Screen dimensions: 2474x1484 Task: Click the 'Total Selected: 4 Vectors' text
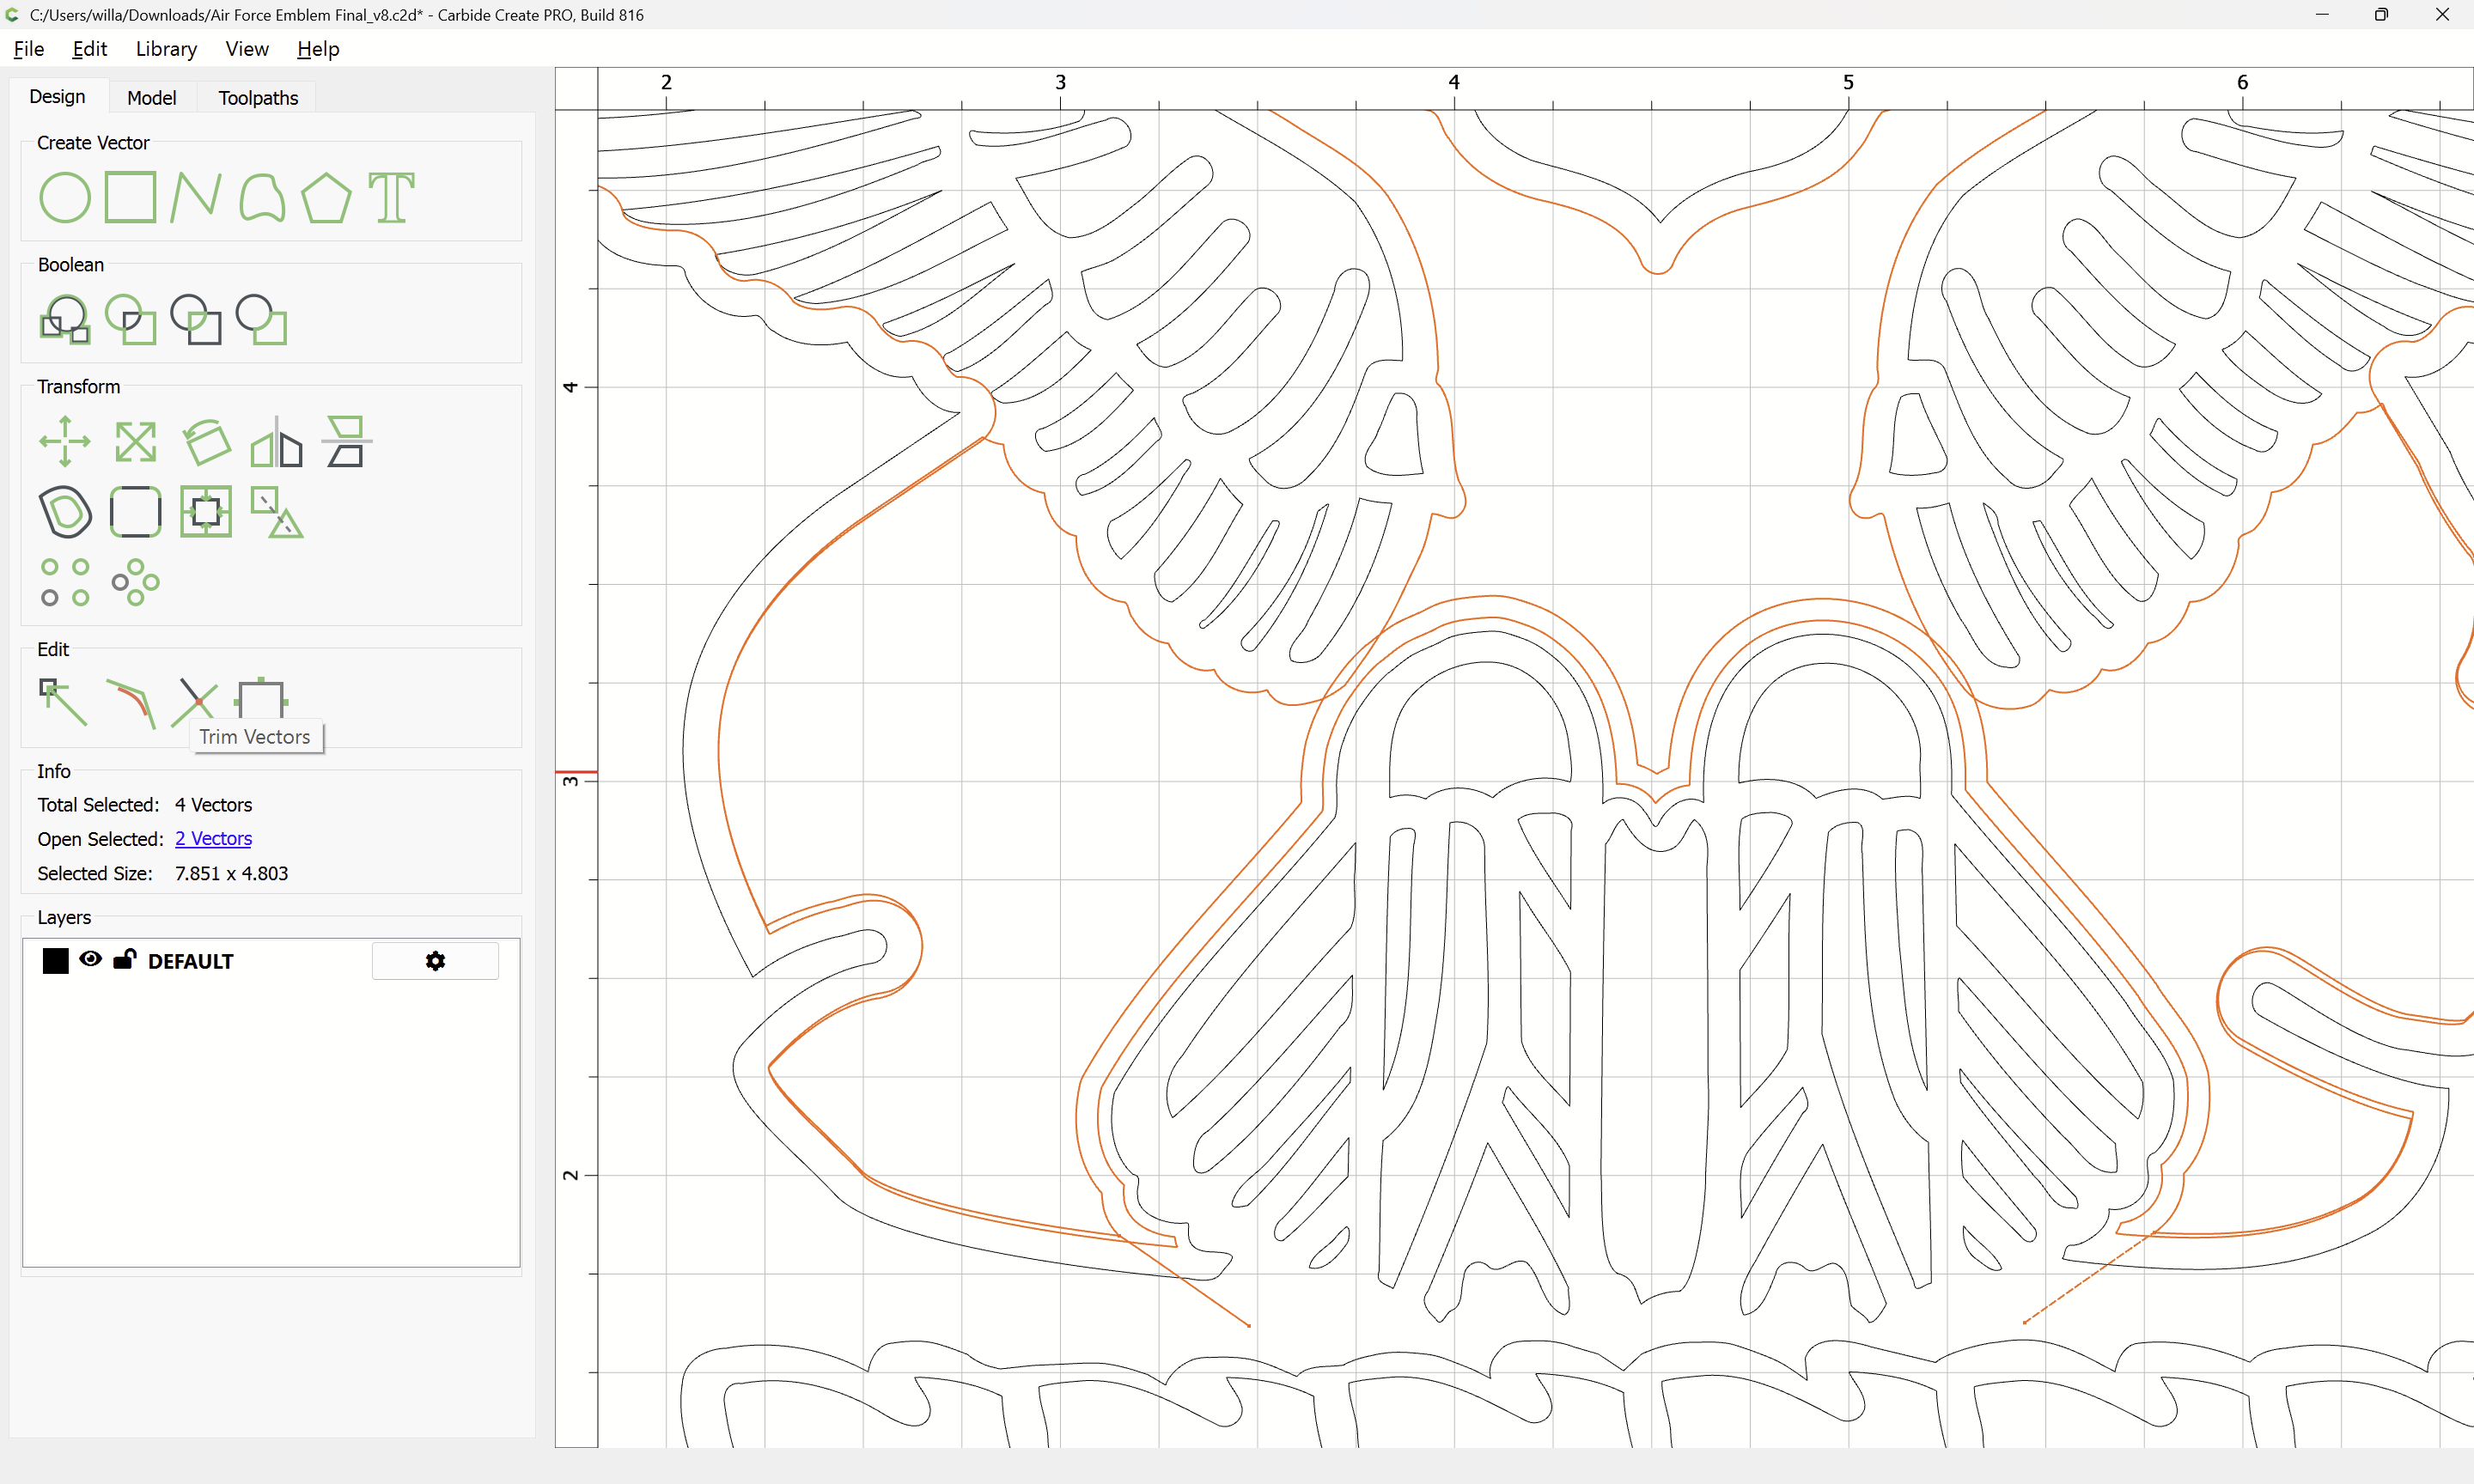coord(145,804)
